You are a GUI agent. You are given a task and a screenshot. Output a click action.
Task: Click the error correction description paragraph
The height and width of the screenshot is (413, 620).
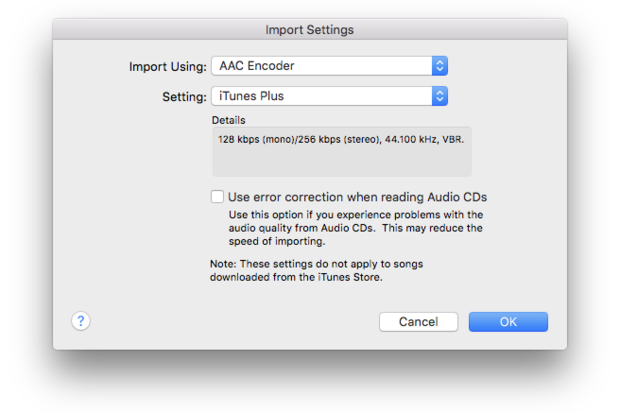click(355, 228)
